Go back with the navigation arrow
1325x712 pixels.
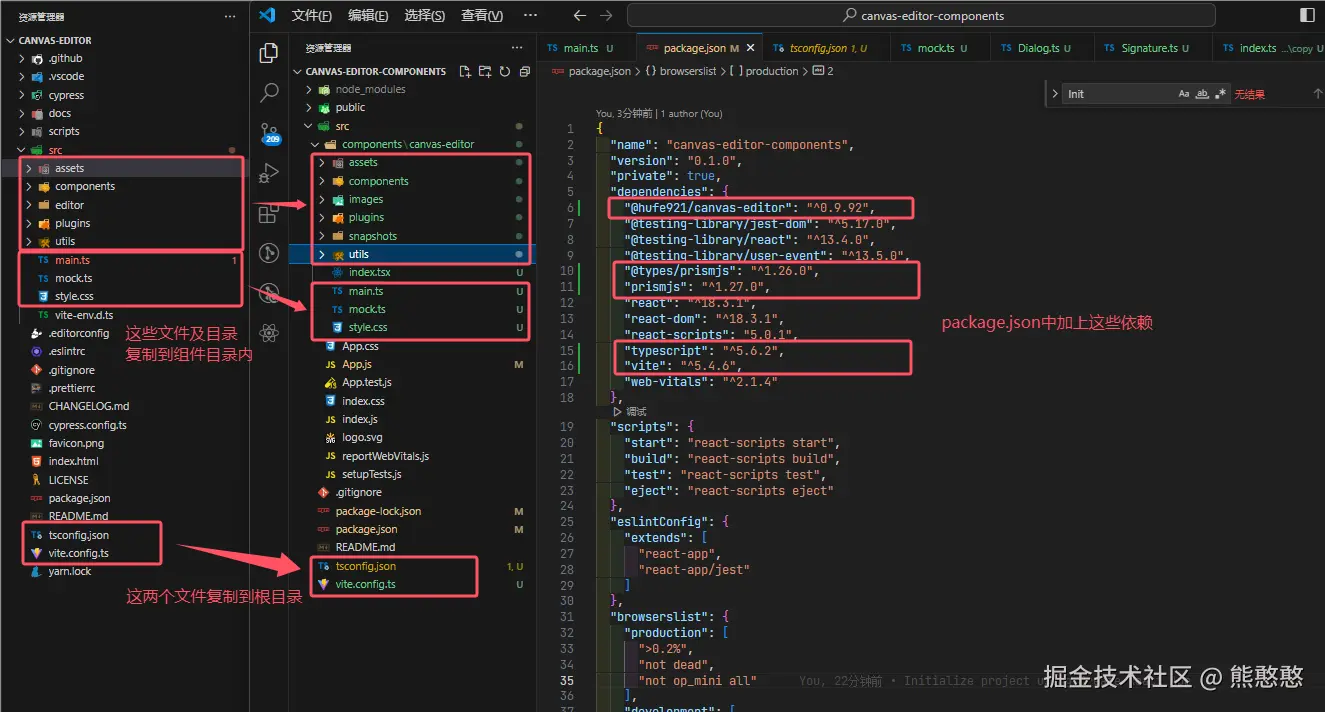pos(579,15)
